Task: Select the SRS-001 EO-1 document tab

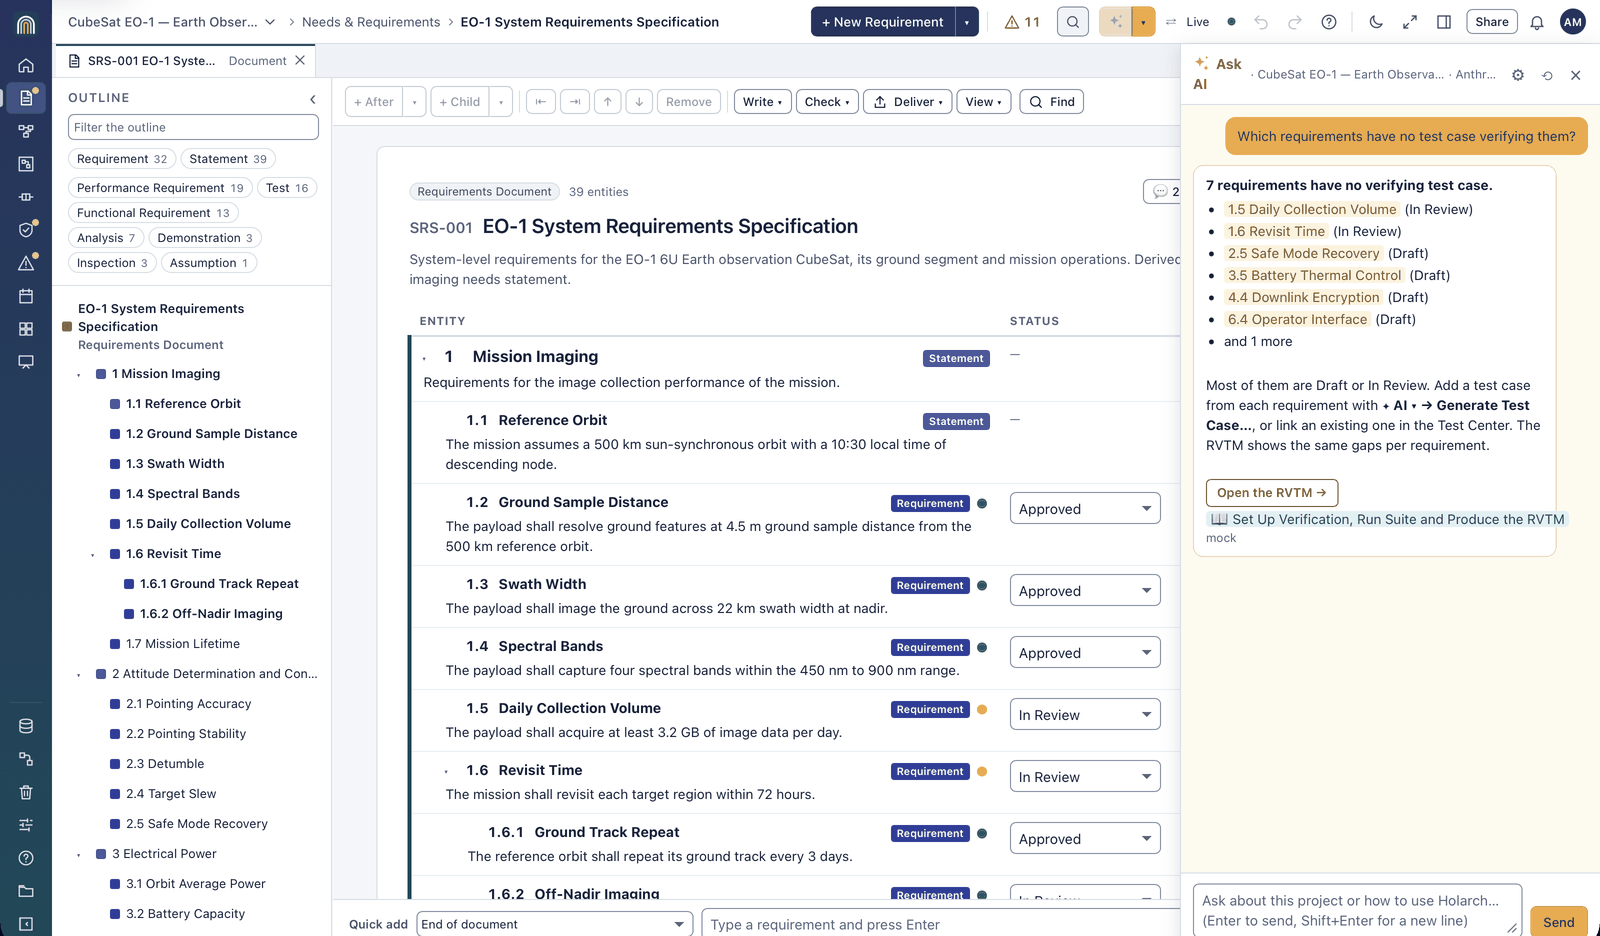Action: click(x=186, y=61)
